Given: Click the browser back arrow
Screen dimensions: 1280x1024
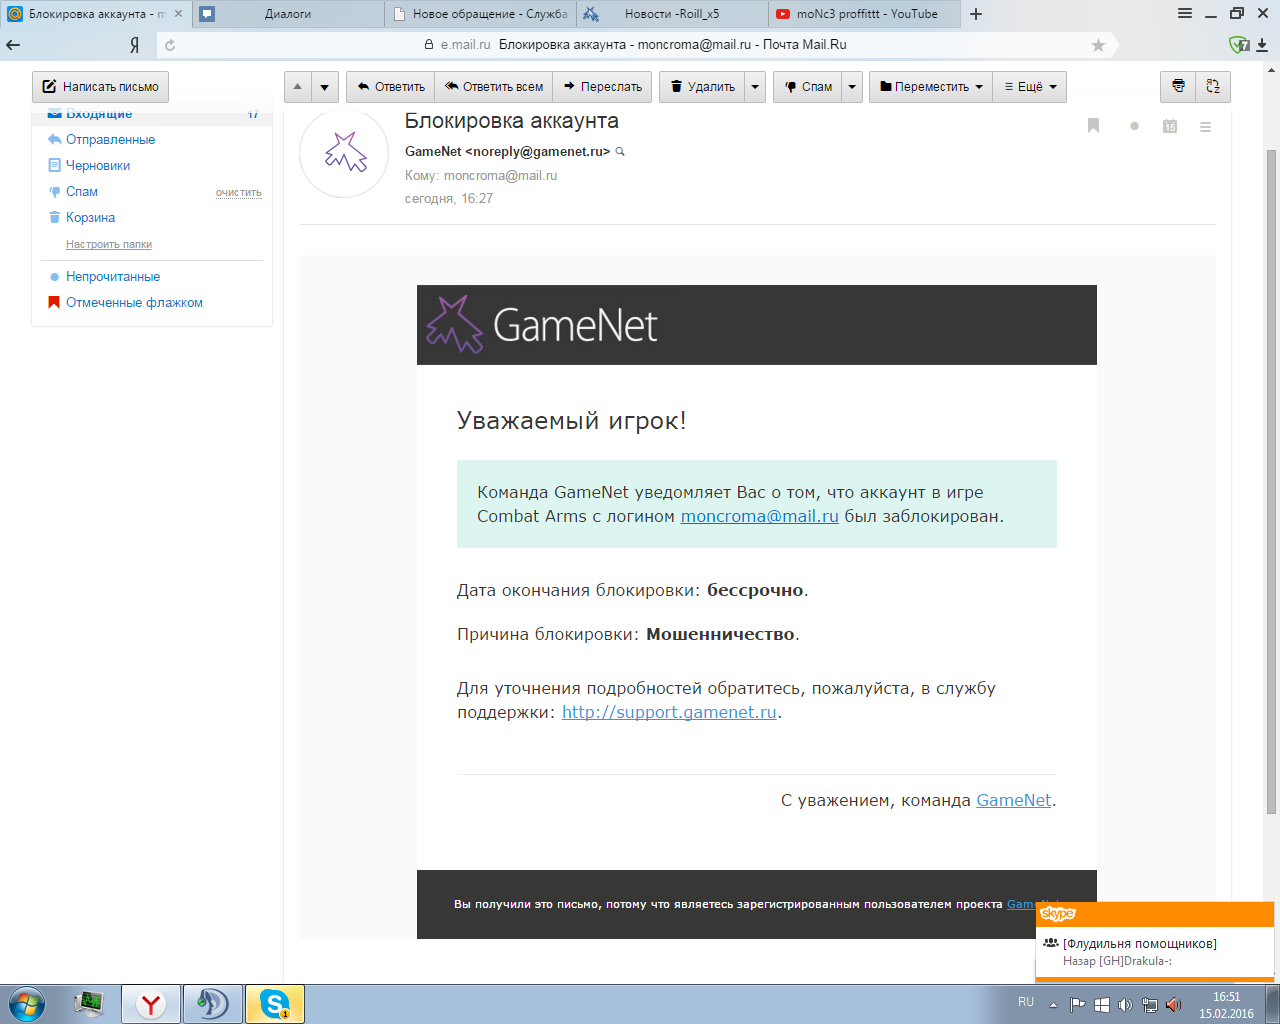Looking at the screenshot, I should [x=14, y=45].
